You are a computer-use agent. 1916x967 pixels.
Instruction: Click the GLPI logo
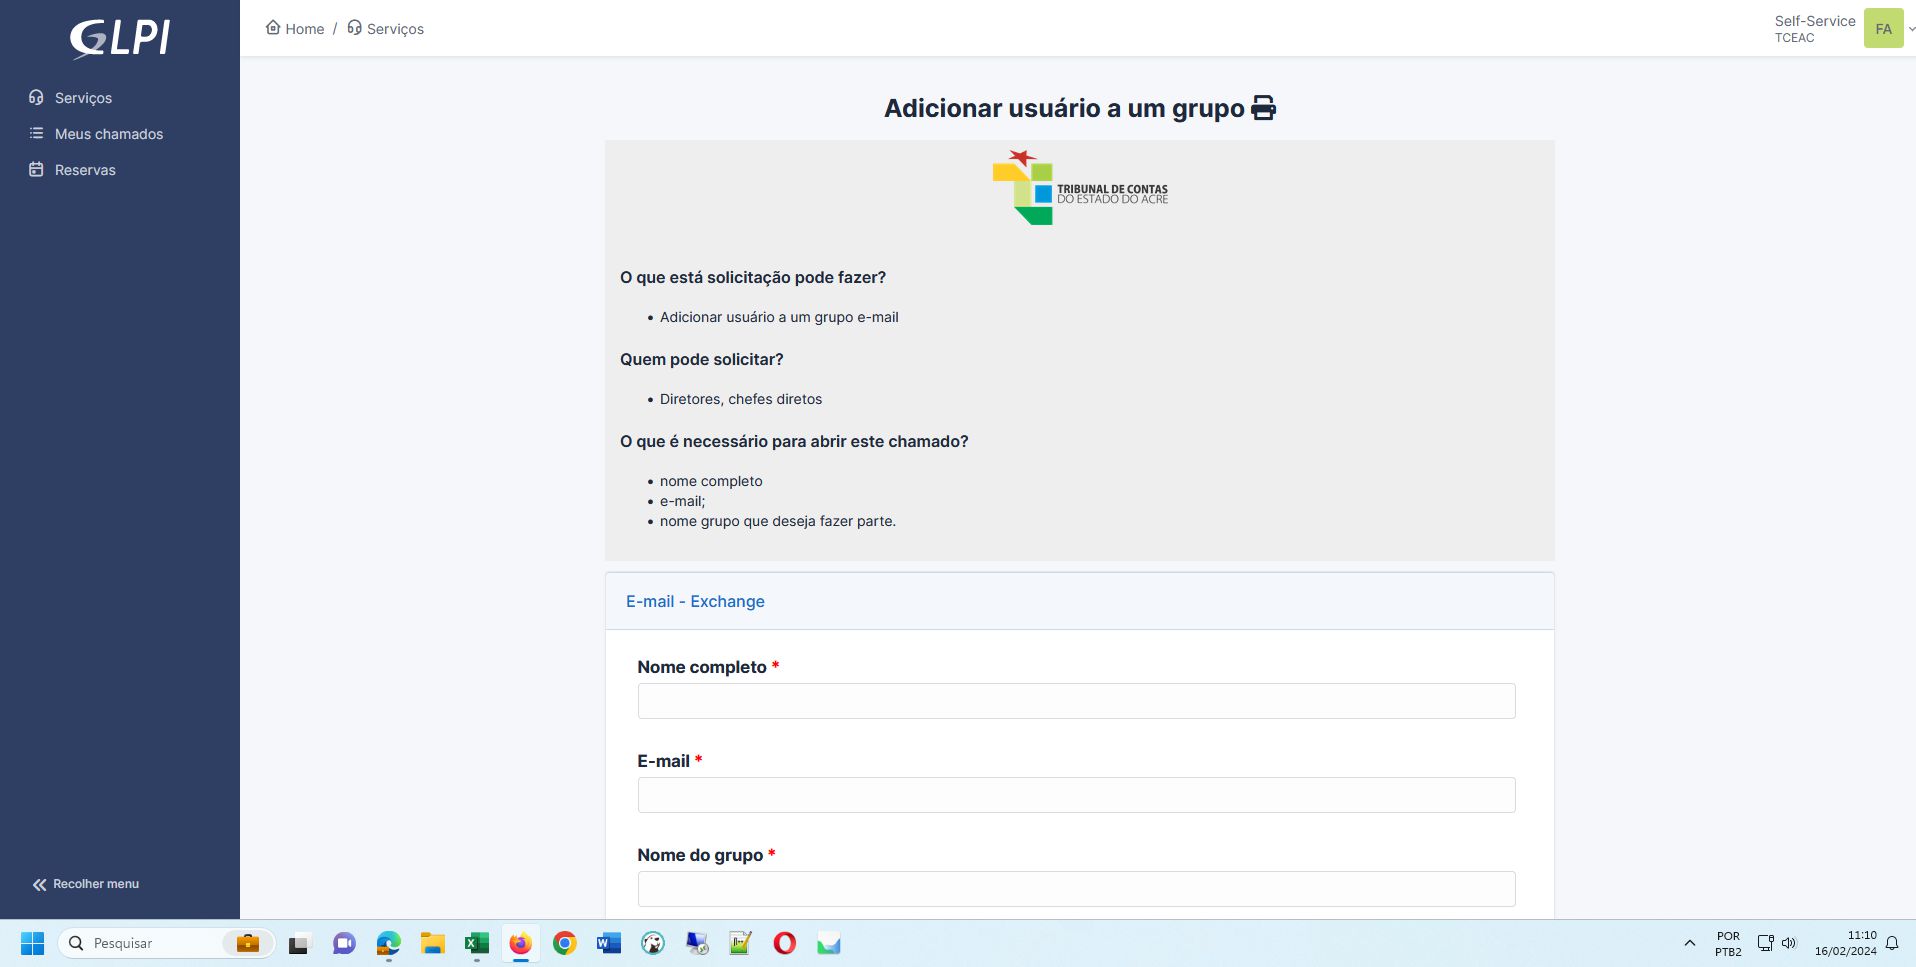120,39
